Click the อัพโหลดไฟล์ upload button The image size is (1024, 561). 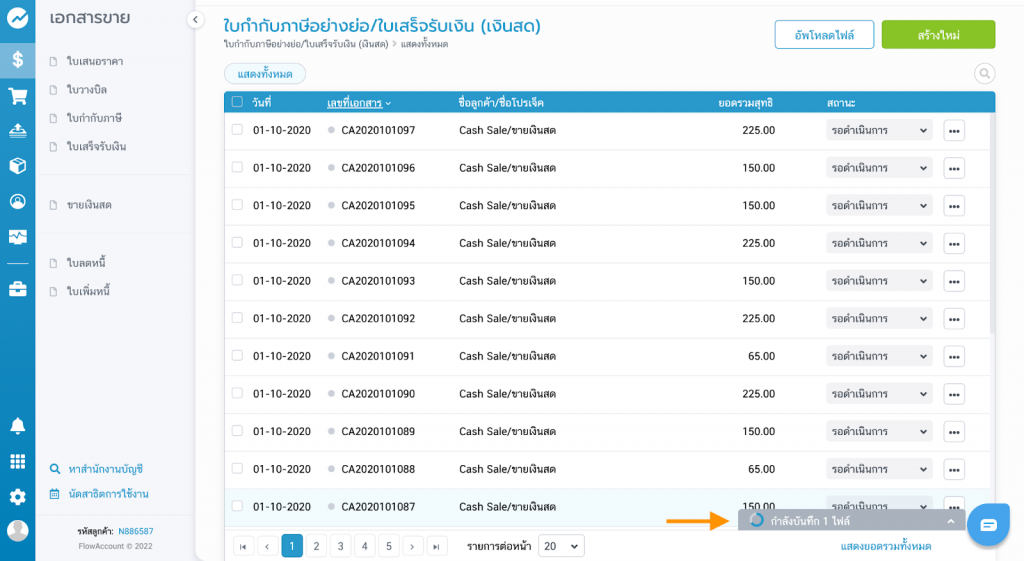[824, 35]
